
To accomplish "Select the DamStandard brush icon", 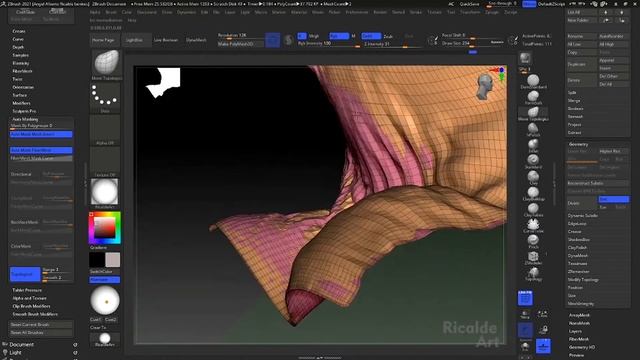I will 533,81.
